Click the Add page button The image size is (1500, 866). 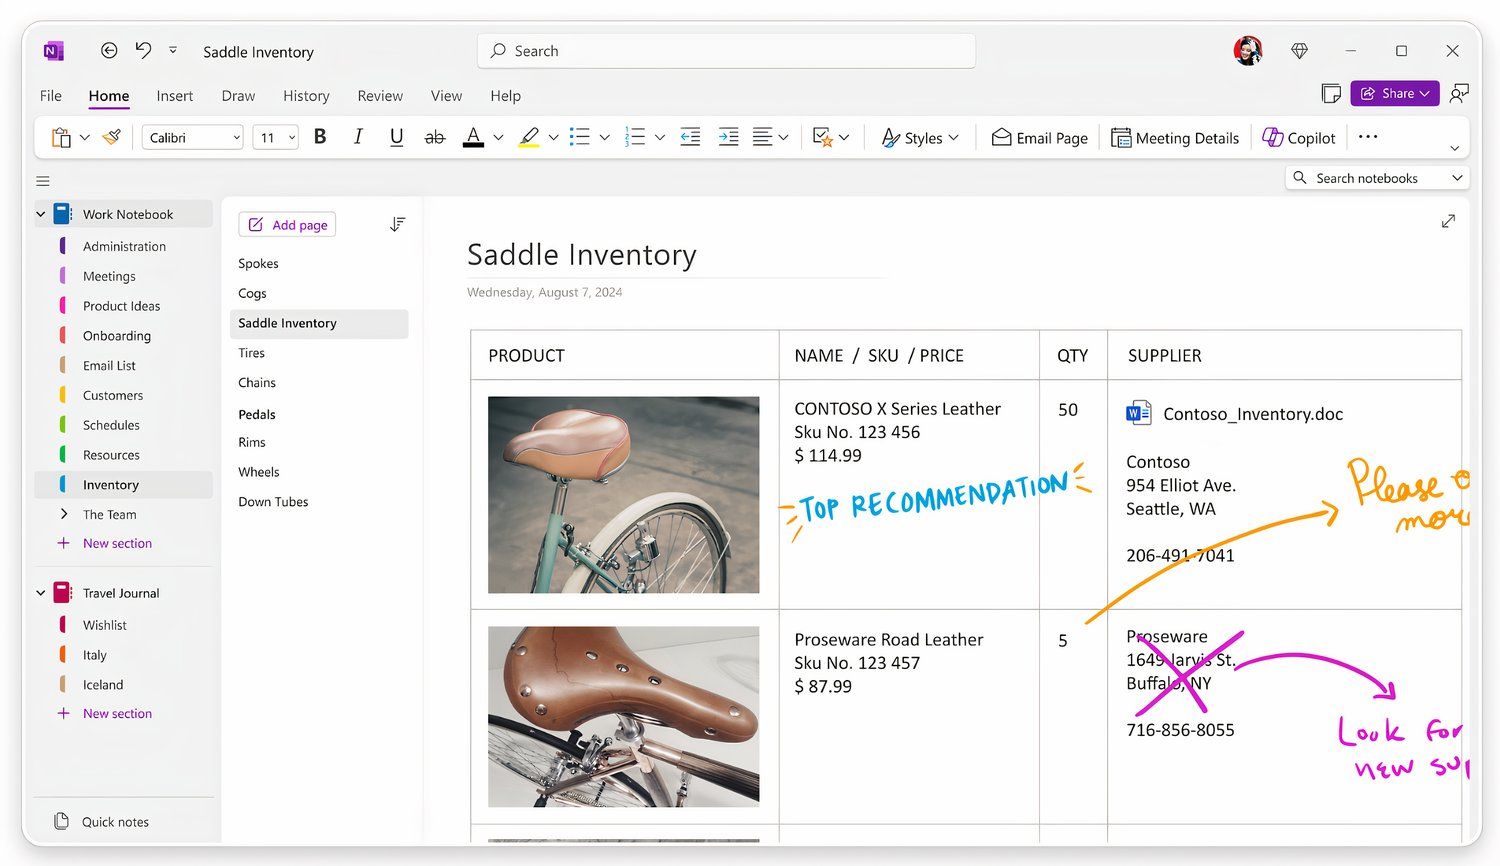(287, 225)
